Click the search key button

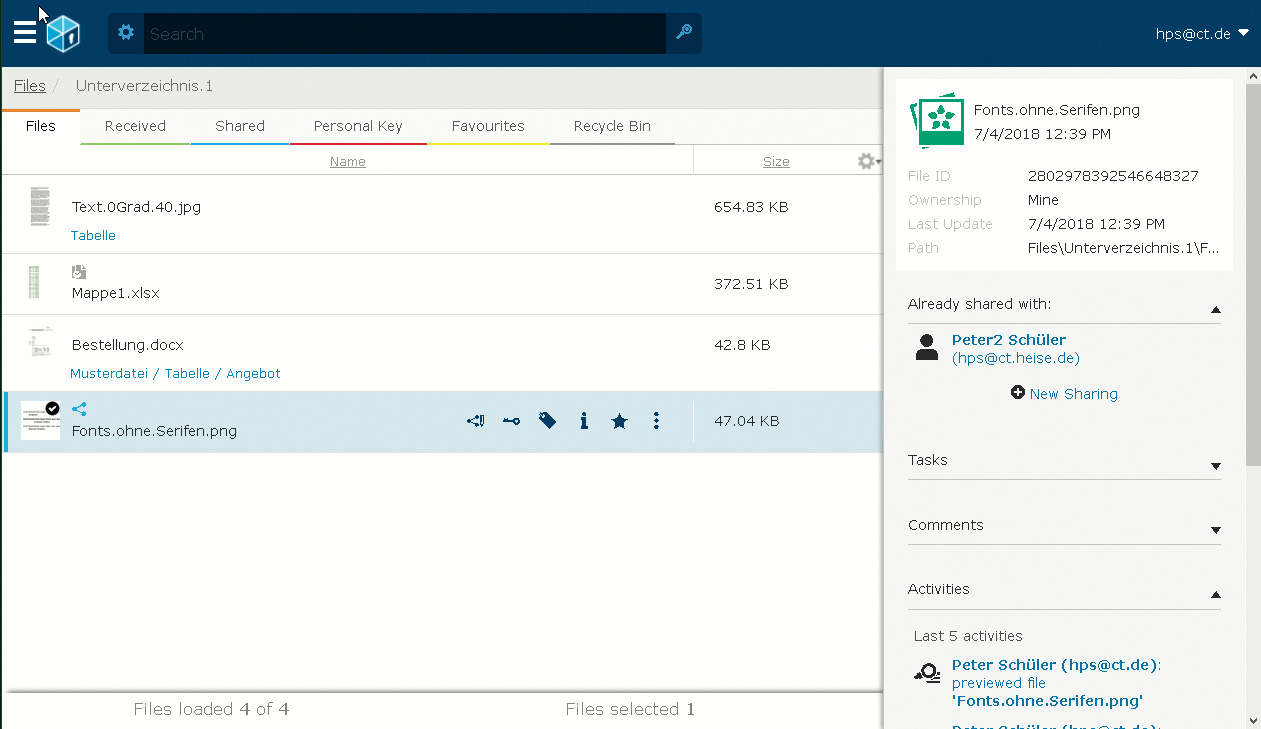tap(684, 33)
